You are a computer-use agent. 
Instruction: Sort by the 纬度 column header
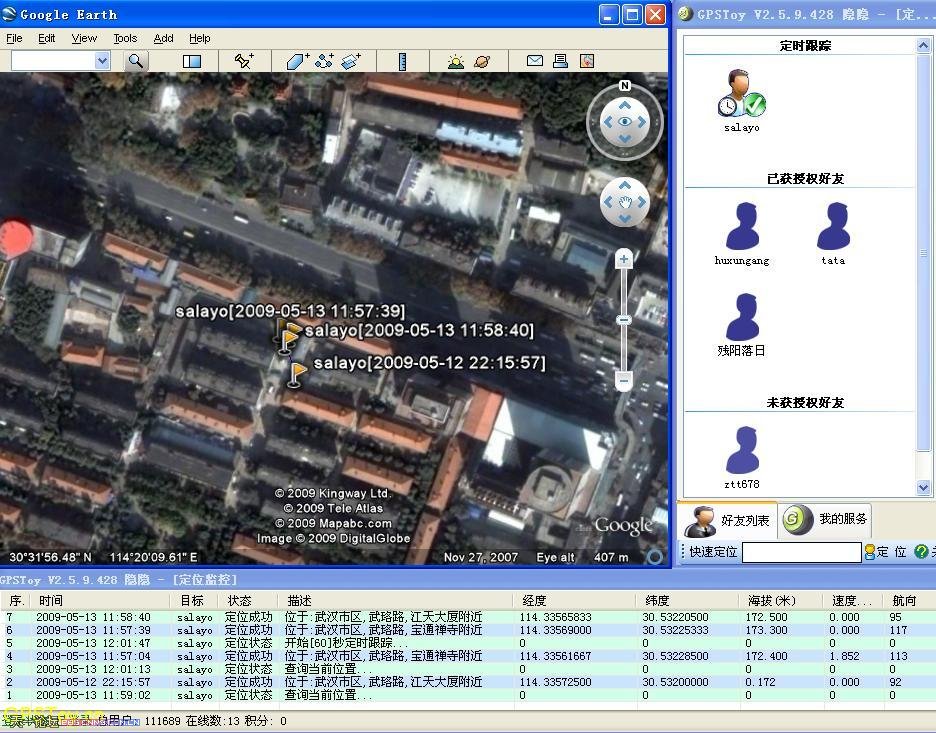click(x=687, y=600)
